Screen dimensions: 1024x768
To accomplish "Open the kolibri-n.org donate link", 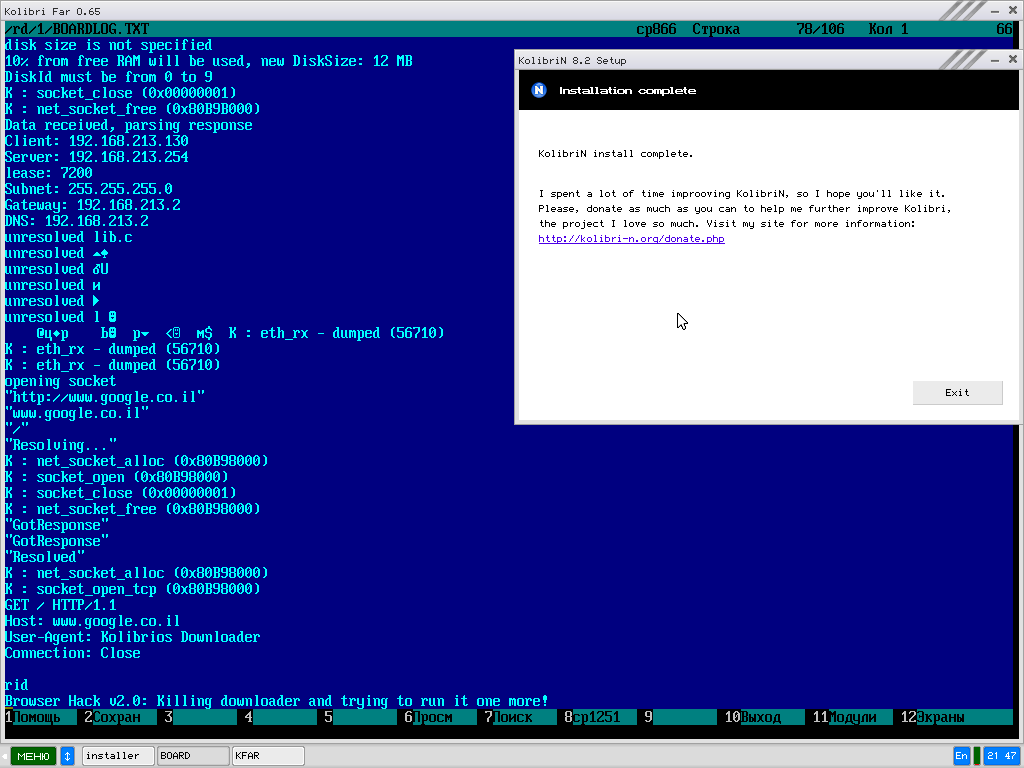I will tap(631, 239).
